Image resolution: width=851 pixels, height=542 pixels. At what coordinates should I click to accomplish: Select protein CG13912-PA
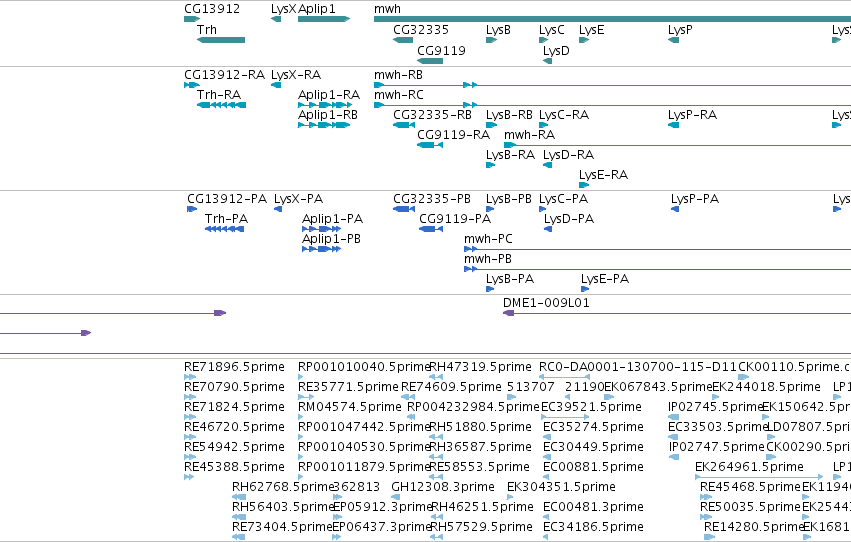point(227,199)
